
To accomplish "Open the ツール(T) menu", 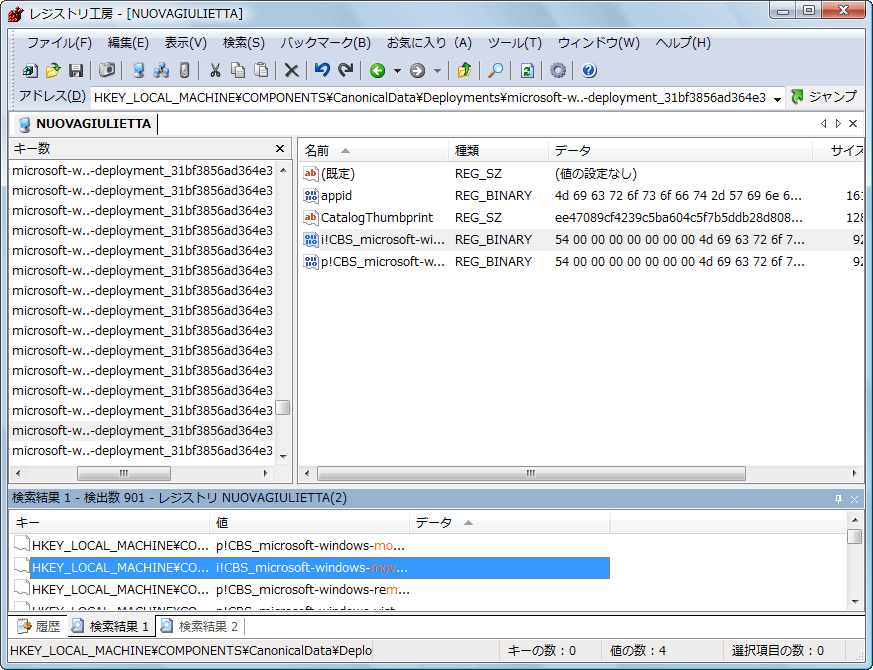I will point(514,43).
